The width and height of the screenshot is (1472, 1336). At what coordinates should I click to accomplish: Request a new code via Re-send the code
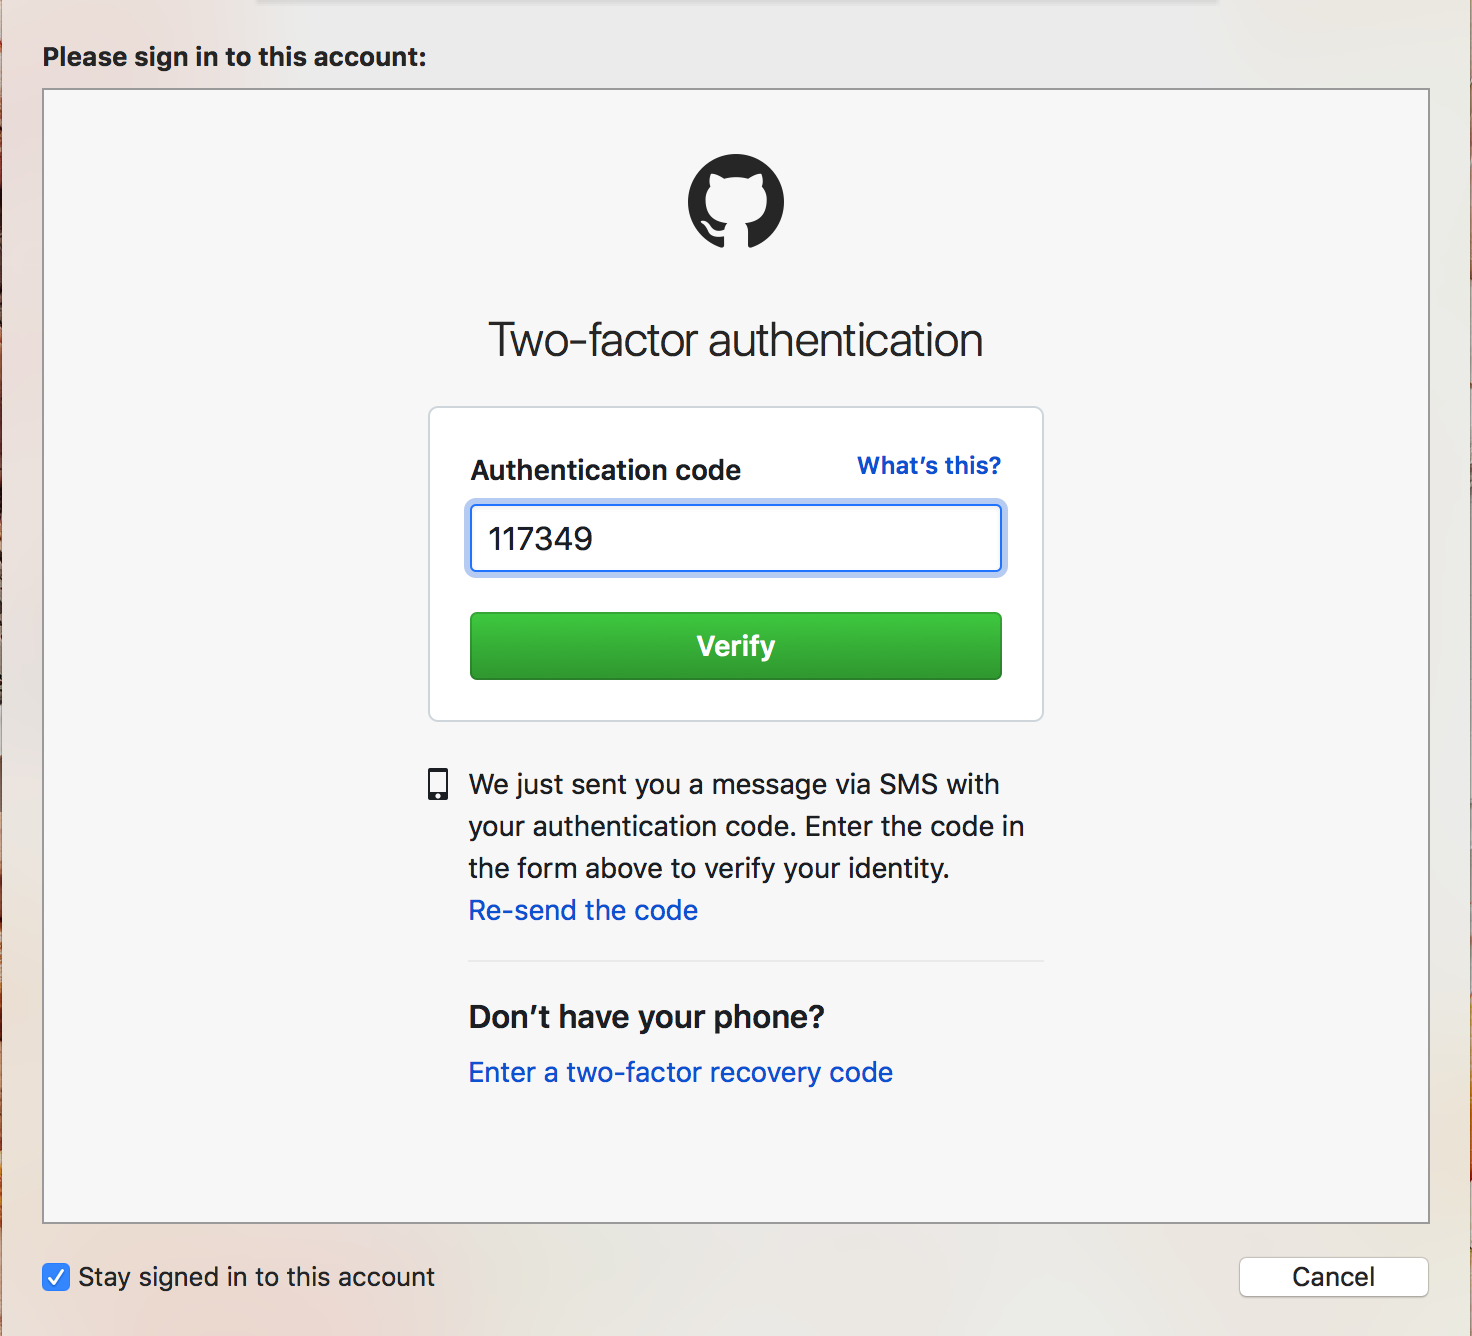click(583, 910)
